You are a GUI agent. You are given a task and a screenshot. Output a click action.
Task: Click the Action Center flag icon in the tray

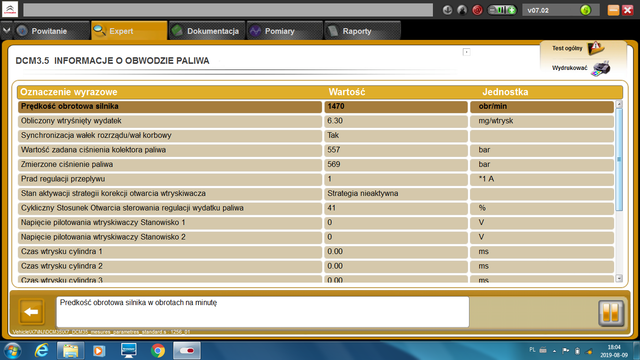(x=566, y=351)
